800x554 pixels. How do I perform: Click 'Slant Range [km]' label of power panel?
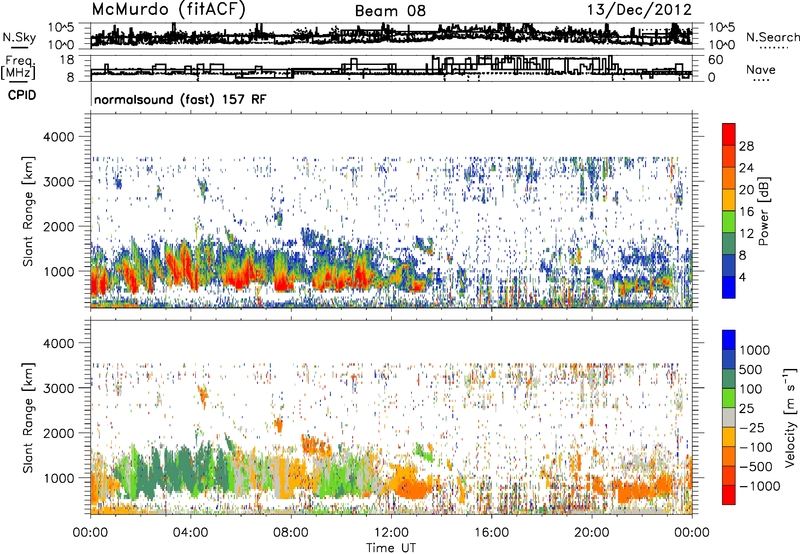29,211
